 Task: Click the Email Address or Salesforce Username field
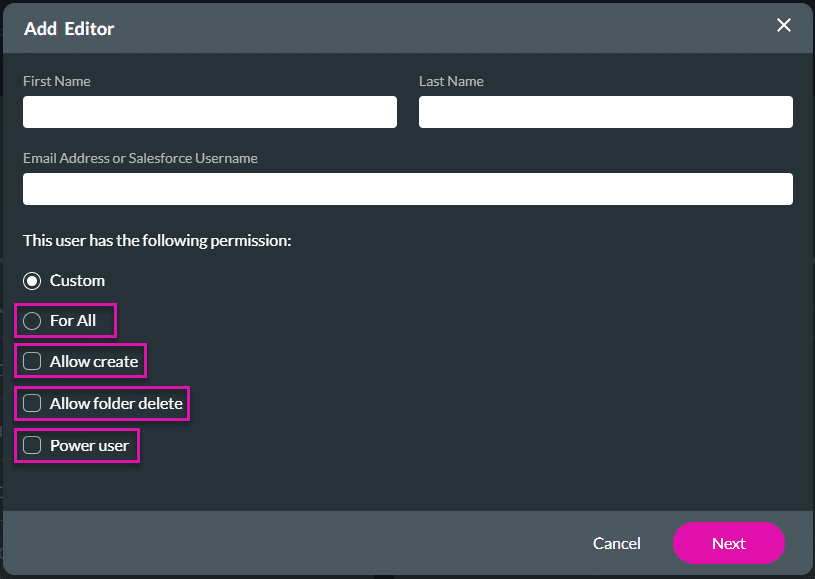(x=407, y=189)
